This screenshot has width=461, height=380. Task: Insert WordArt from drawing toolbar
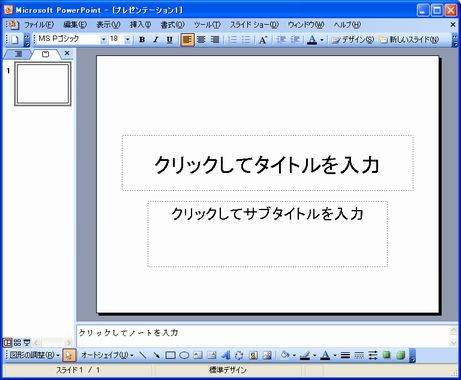coord(226,355)
